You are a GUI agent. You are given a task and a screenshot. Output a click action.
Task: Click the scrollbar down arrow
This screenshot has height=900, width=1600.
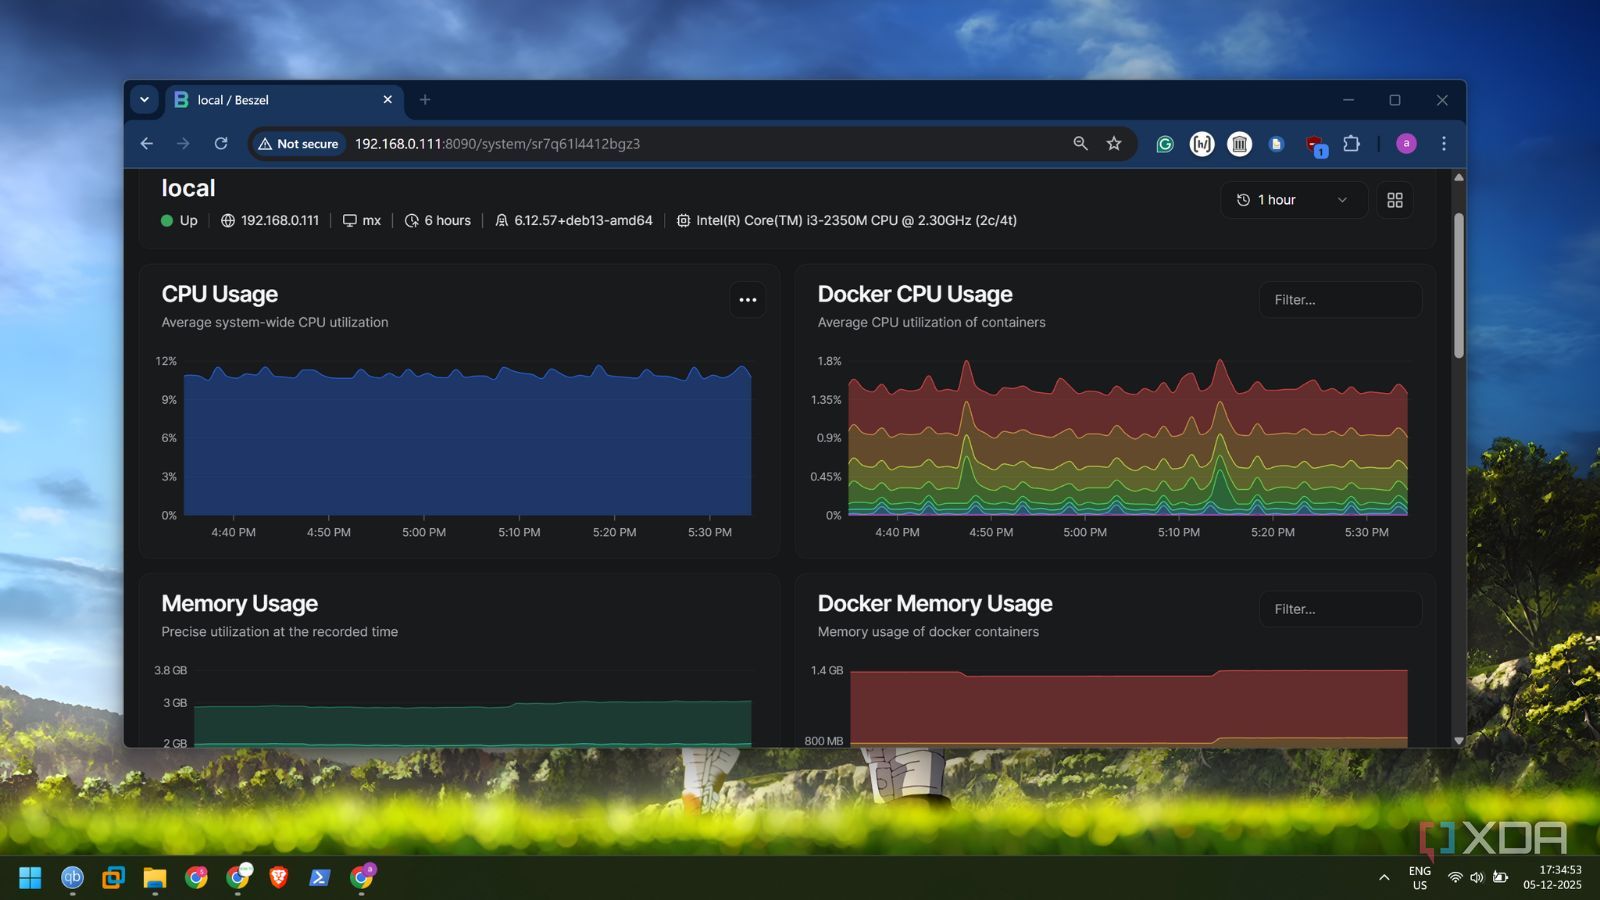click(x=1459, y=740)
